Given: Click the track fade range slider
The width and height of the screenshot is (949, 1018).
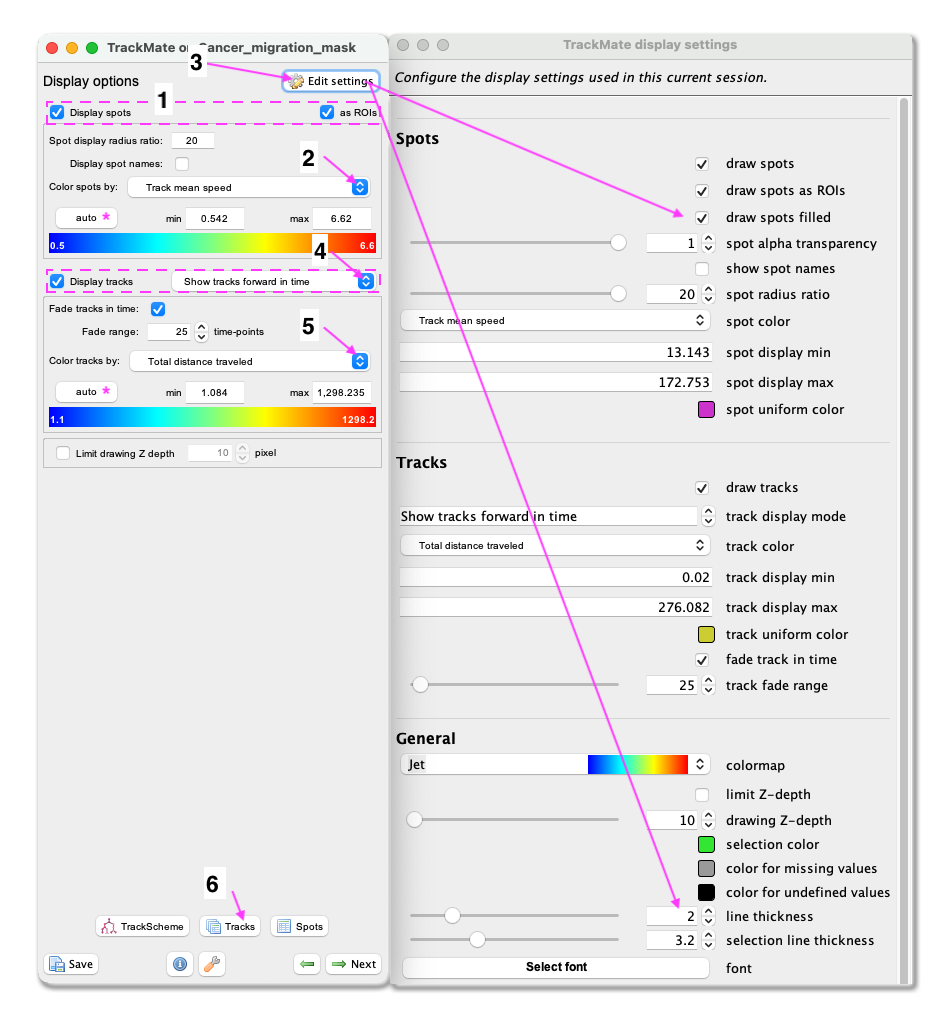Looking at the screenshot, I should pos(515,684).
